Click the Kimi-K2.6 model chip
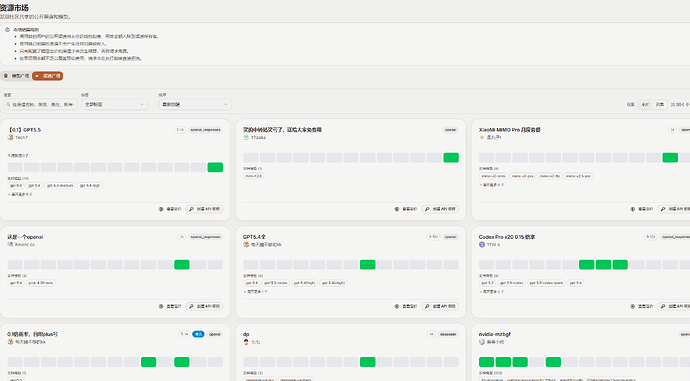The image size is (690, 381). [254, 176]
